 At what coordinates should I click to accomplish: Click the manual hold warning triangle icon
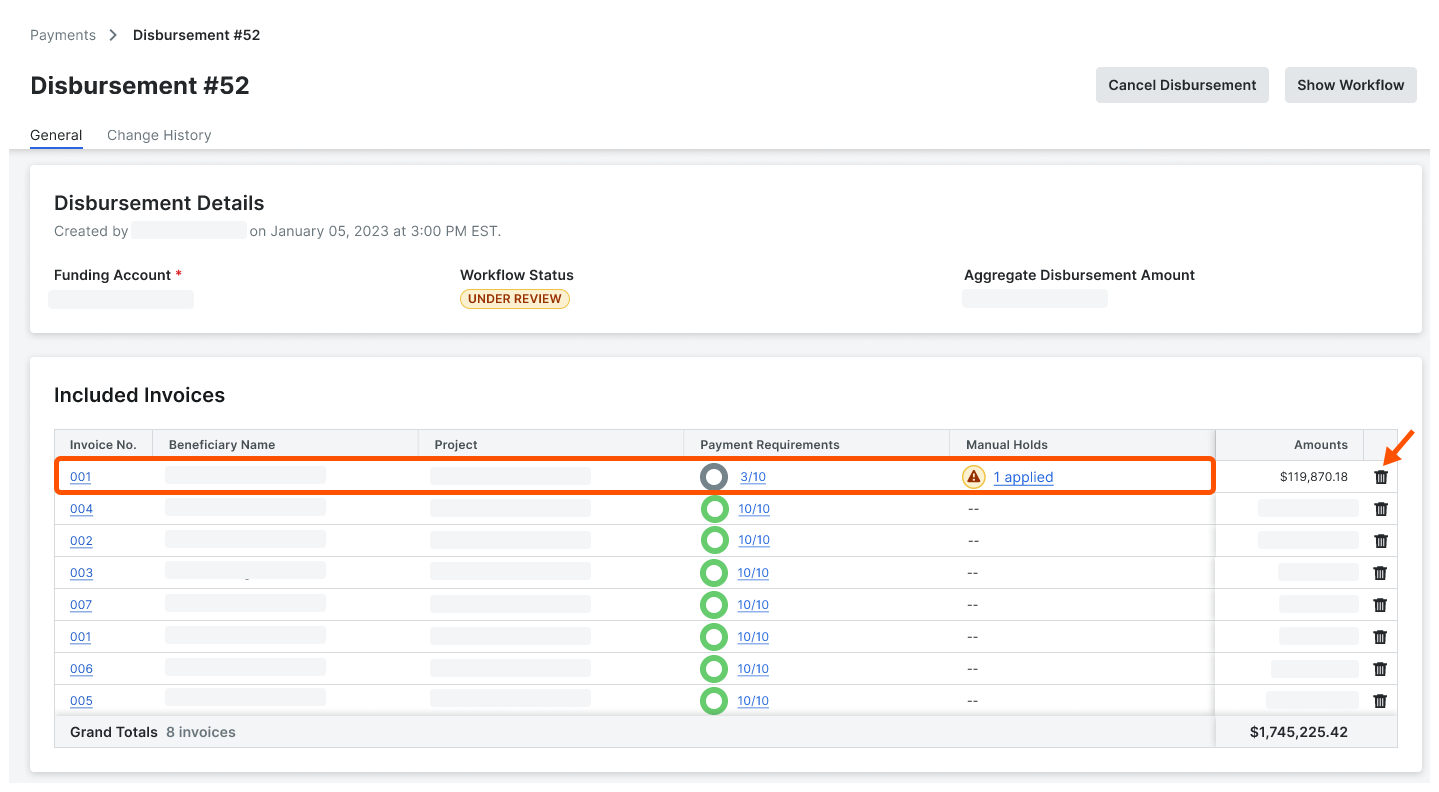tap(974, 477)
